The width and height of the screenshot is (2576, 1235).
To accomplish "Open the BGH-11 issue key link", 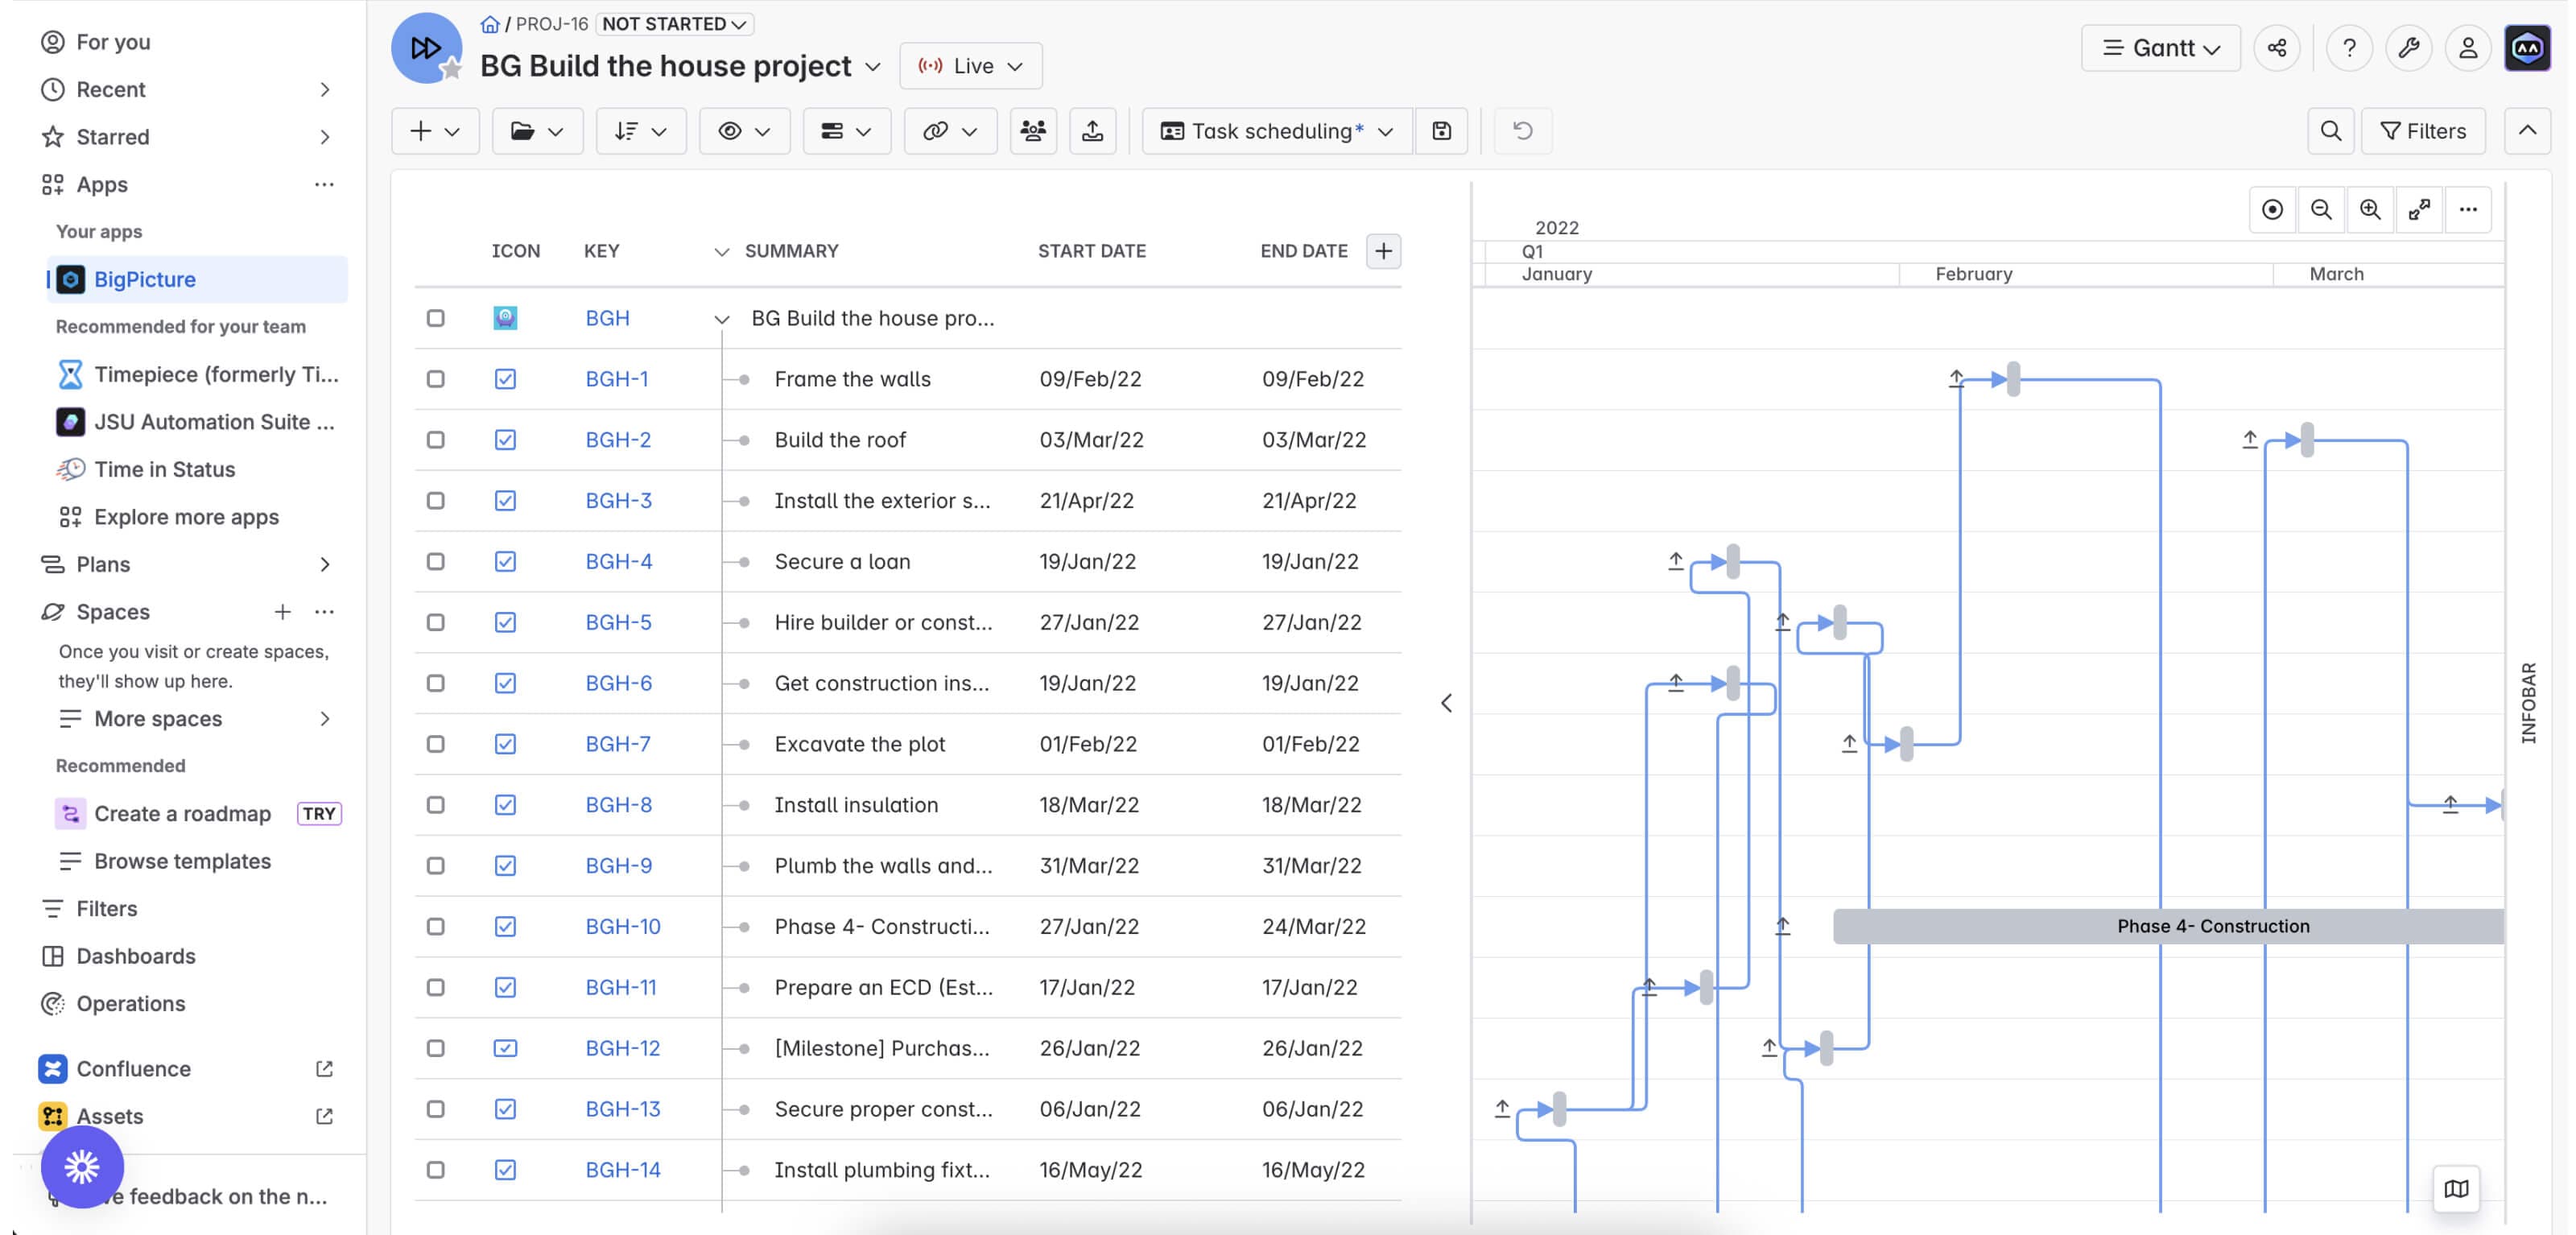I will [x=620, y=988].
